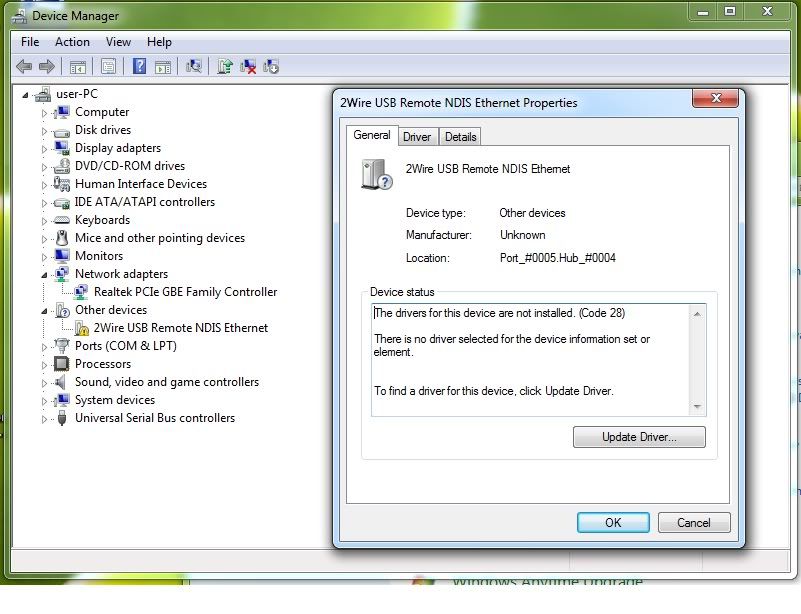Open the Action menu
The width and height of the screenshot is (801, 614).
pyautogui.click(x=72, y=42)
